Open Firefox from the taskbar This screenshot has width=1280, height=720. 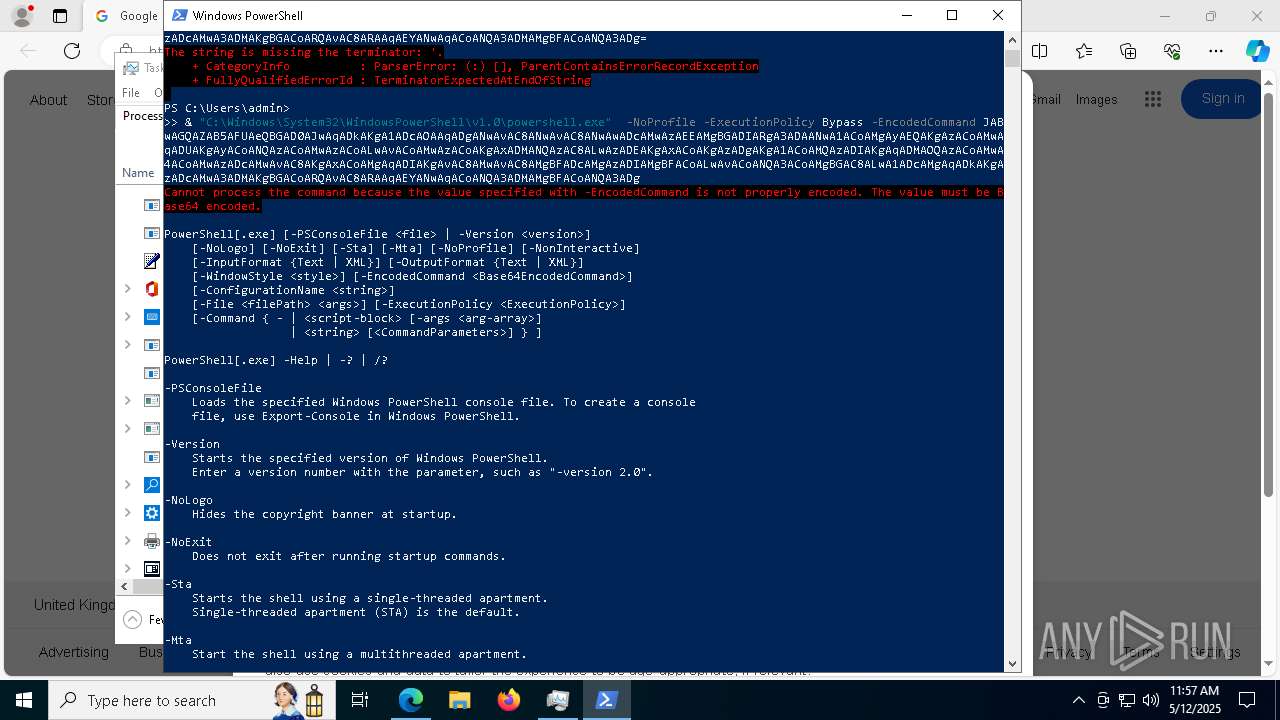[509, 700]
